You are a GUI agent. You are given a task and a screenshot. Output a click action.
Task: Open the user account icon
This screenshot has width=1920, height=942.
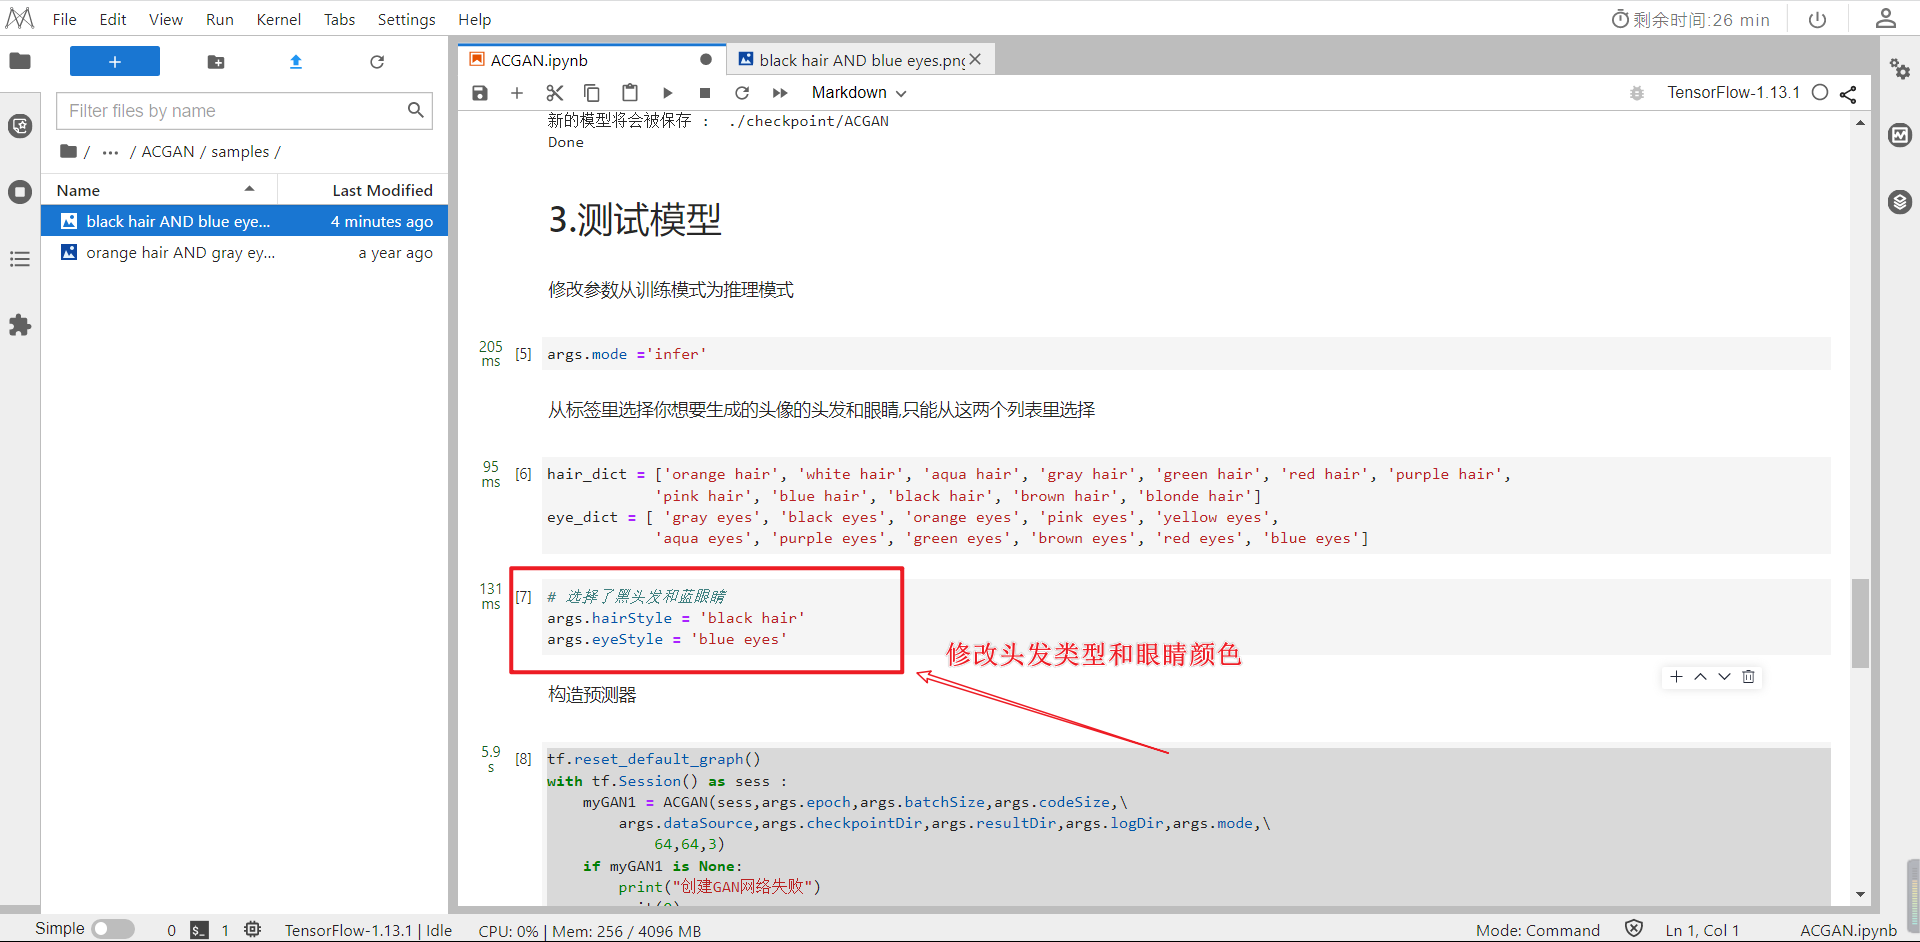click(x=1886, y=18)
